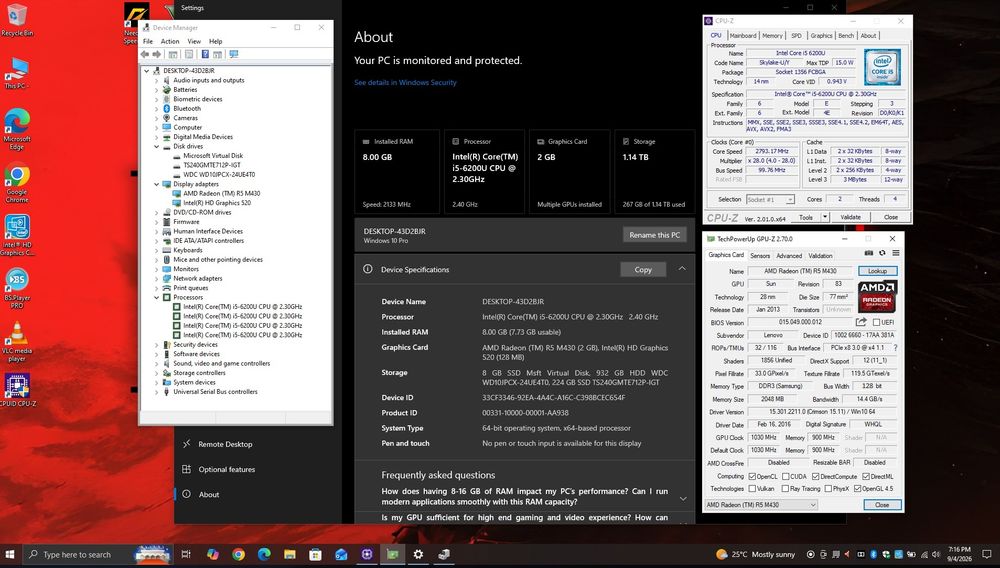Open Intel HD Graphics Control Panel icon
1000x568 pixels.
click(x=17, y=235)
